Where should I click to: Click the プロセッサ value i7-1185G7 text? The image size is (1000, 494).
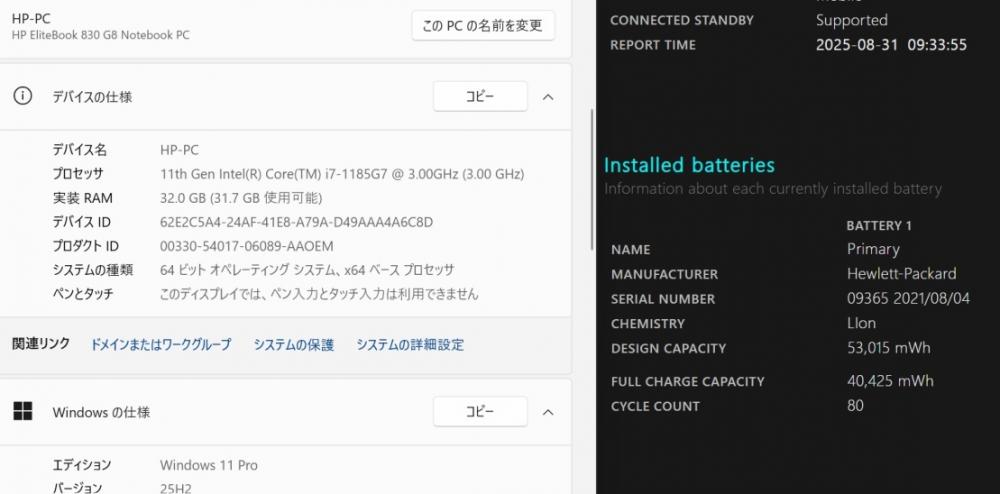(342, 174)
